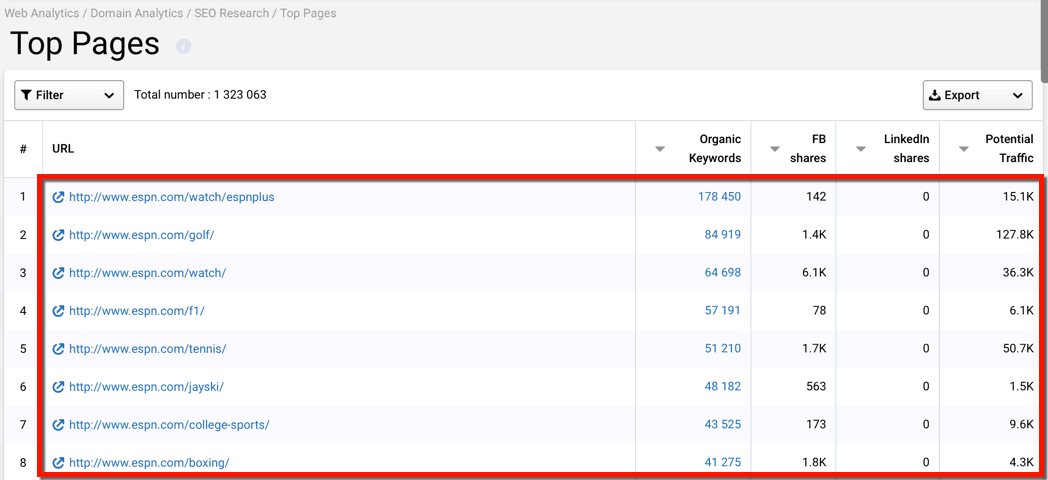
Task: Click potential traffic value 127.8K
Action: 1015,235
